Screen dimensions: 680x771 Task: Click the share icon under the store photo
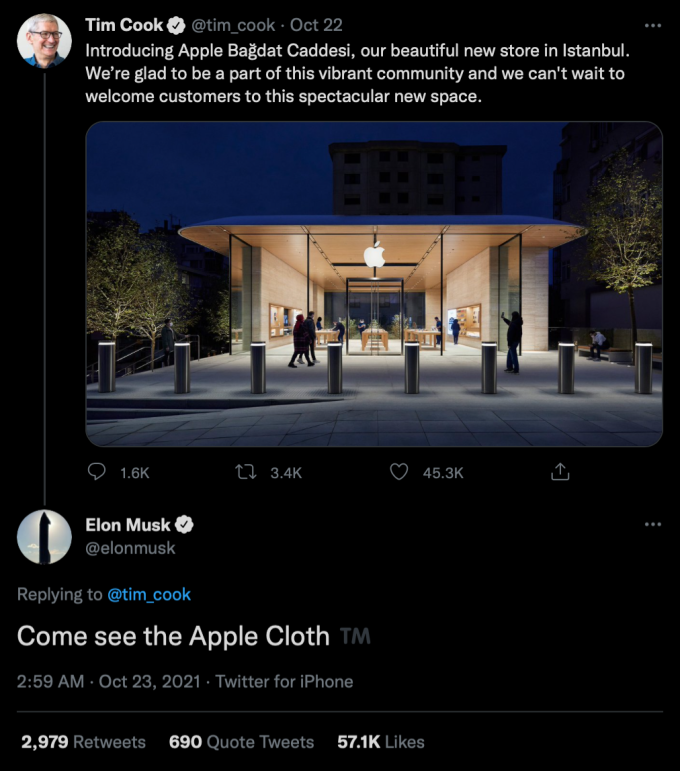tap(561, 472)
